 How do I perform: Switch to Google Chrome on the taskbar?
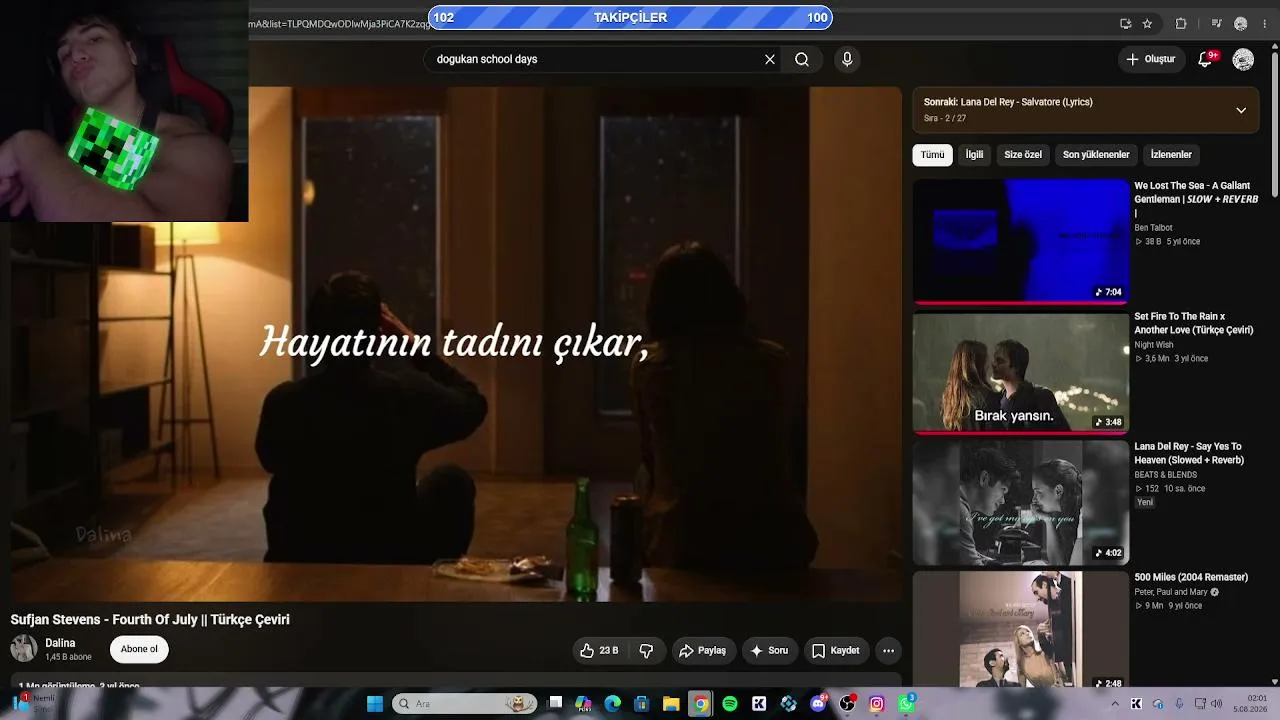click(701, 704)
